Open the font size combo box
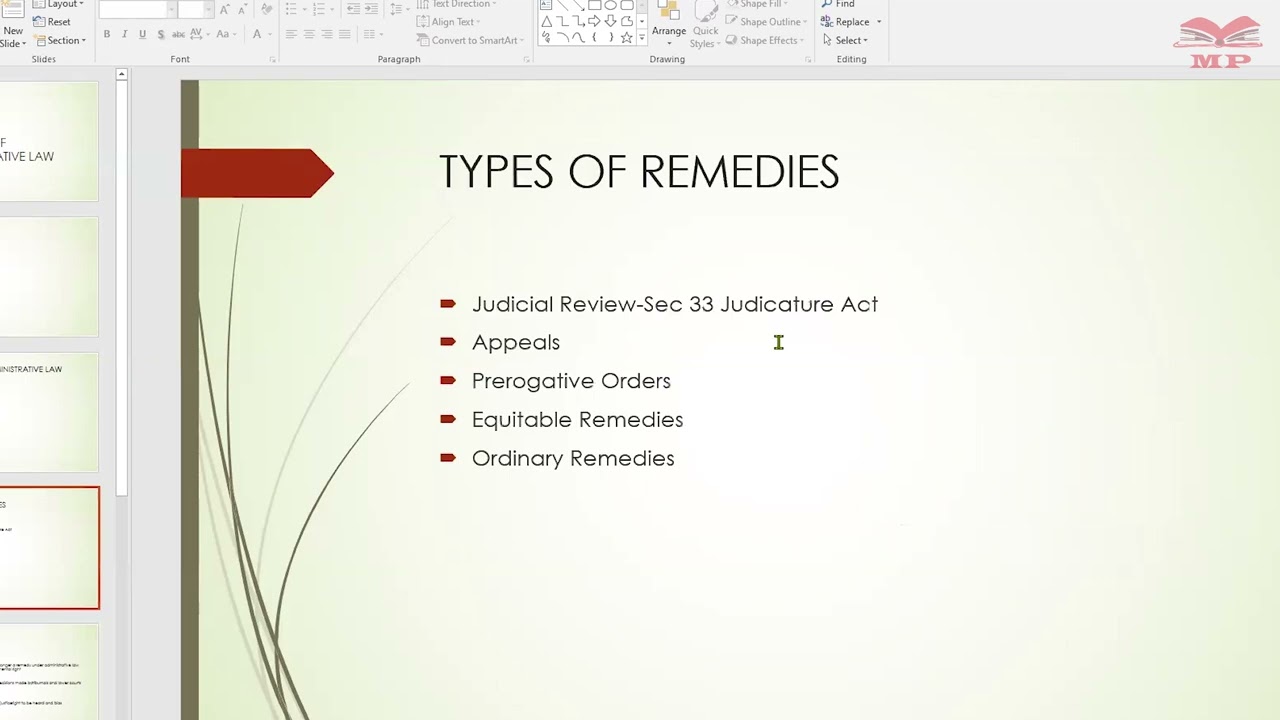 coord(195,9)
